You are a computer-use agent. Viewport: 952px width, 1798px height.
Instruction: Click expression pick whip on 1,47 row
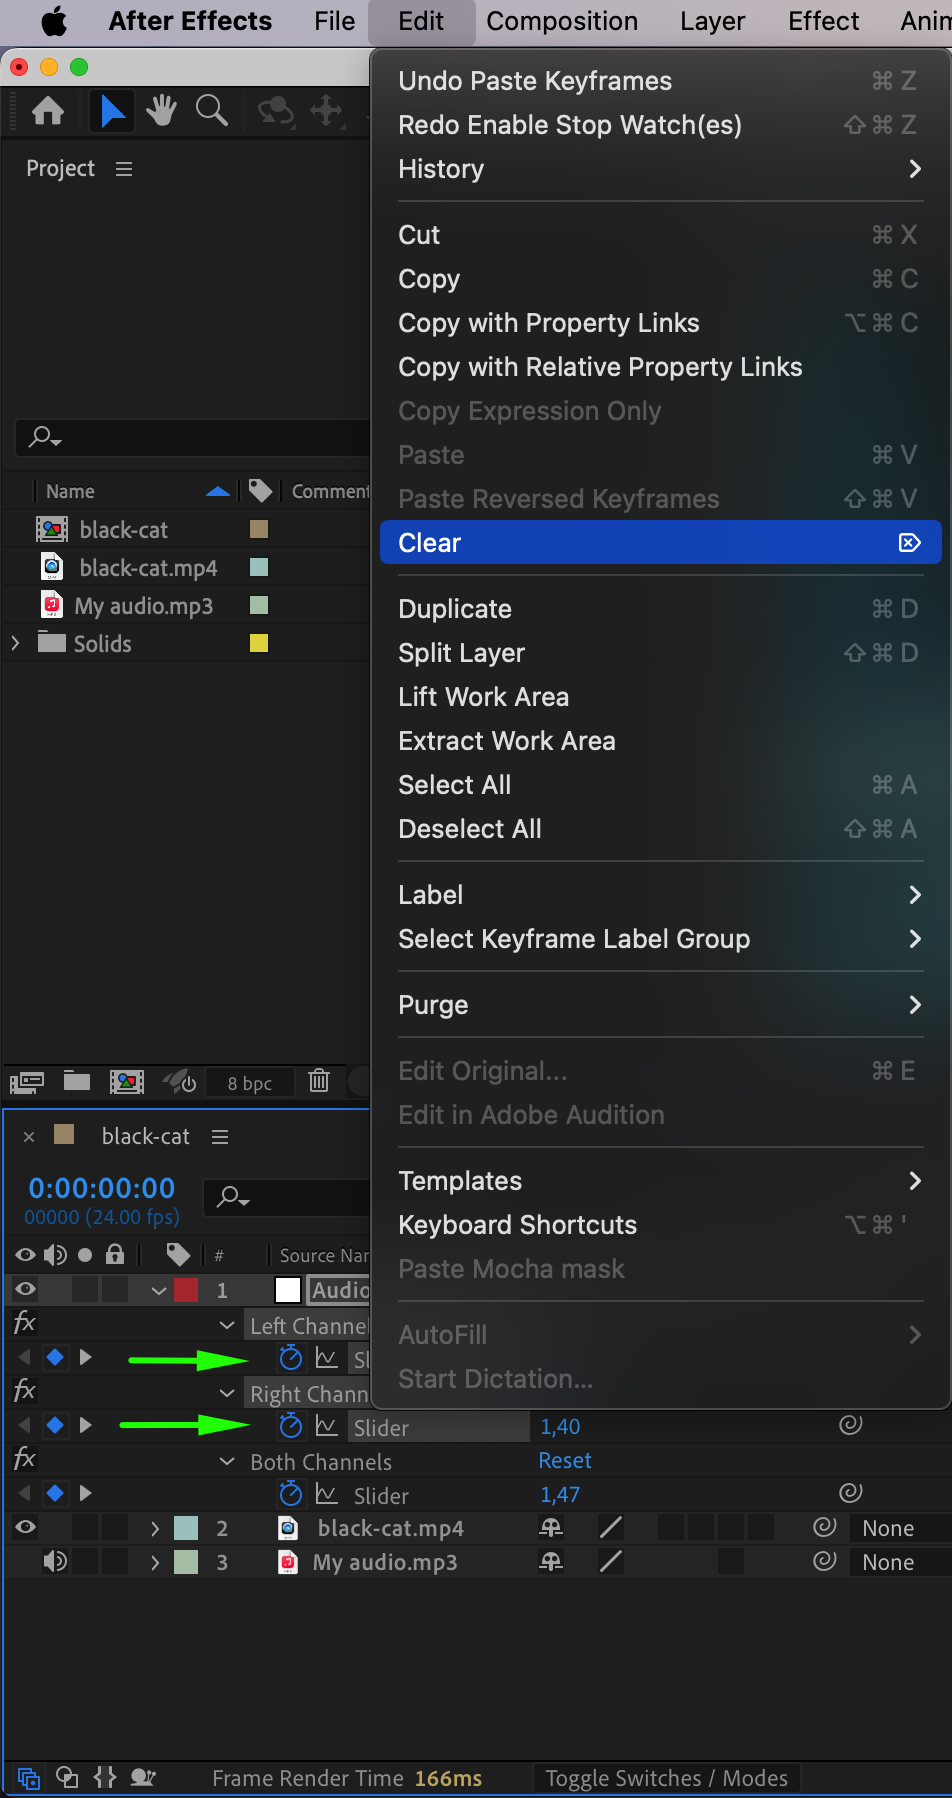851,1493
